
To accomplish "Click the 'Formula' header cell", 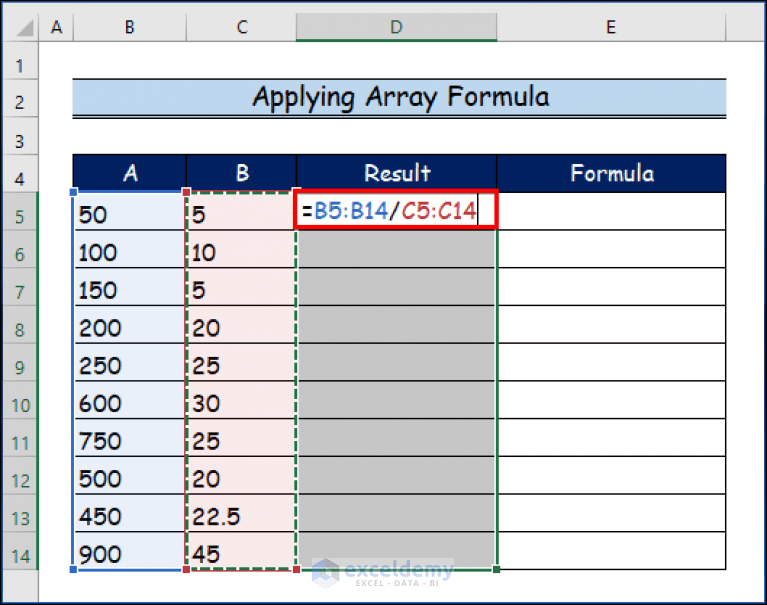I will 611,174.
